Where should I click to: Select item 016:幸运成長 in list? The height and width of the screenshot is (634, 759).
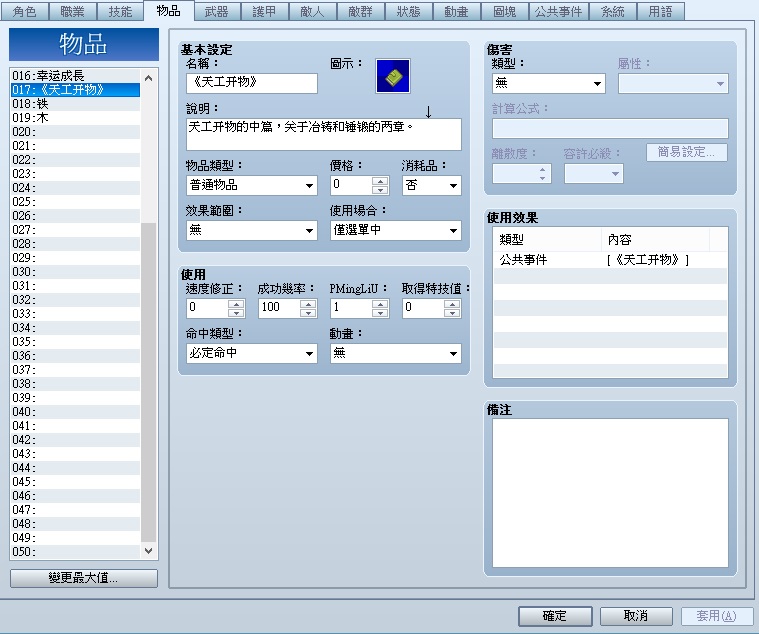(76, 75)
